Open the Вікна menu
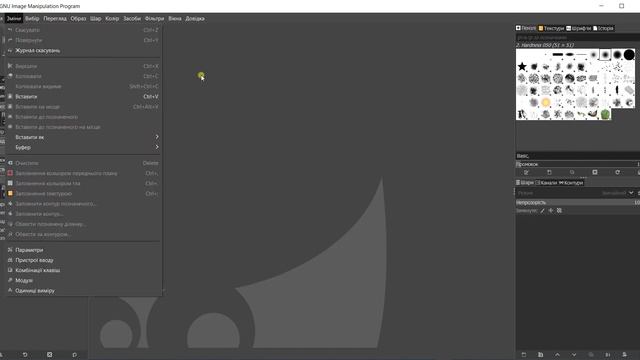This screenshot has height=360, width=640. click(x=175, y=18)
